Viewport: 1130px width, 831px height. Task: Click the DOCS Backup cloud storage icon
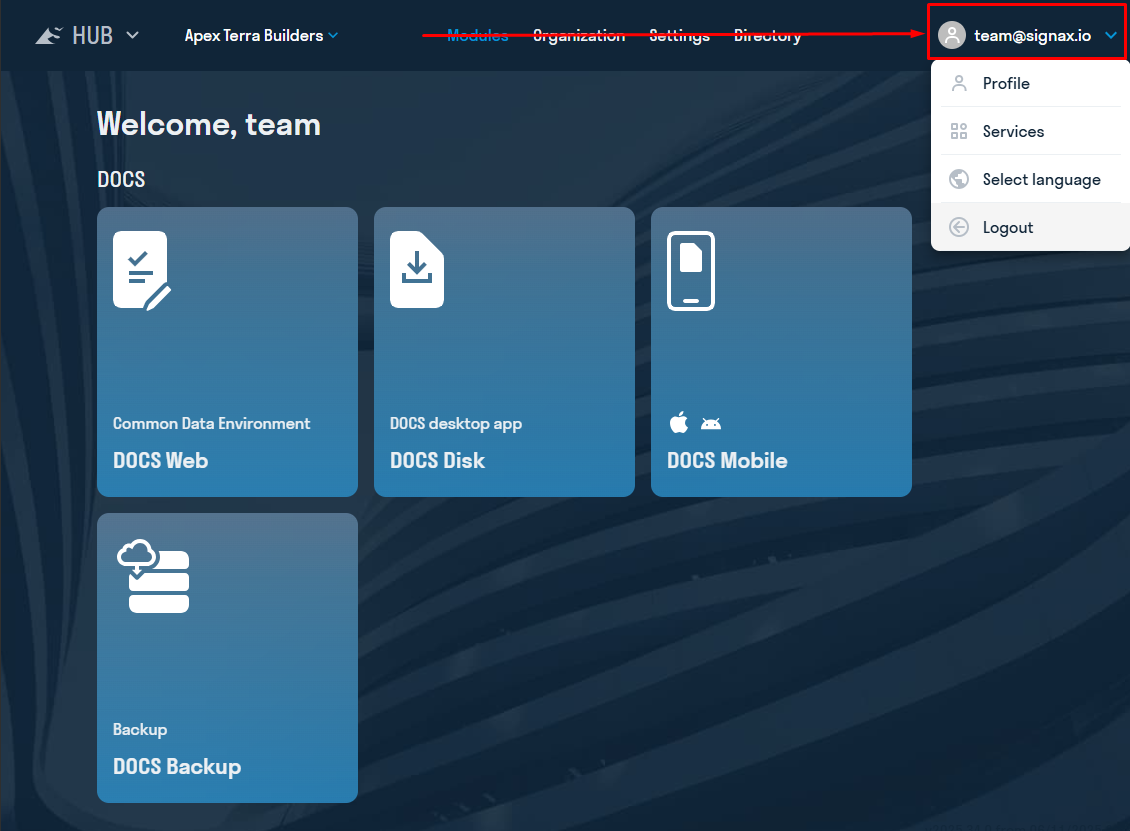pyautogui.click(x=154, y=576)
